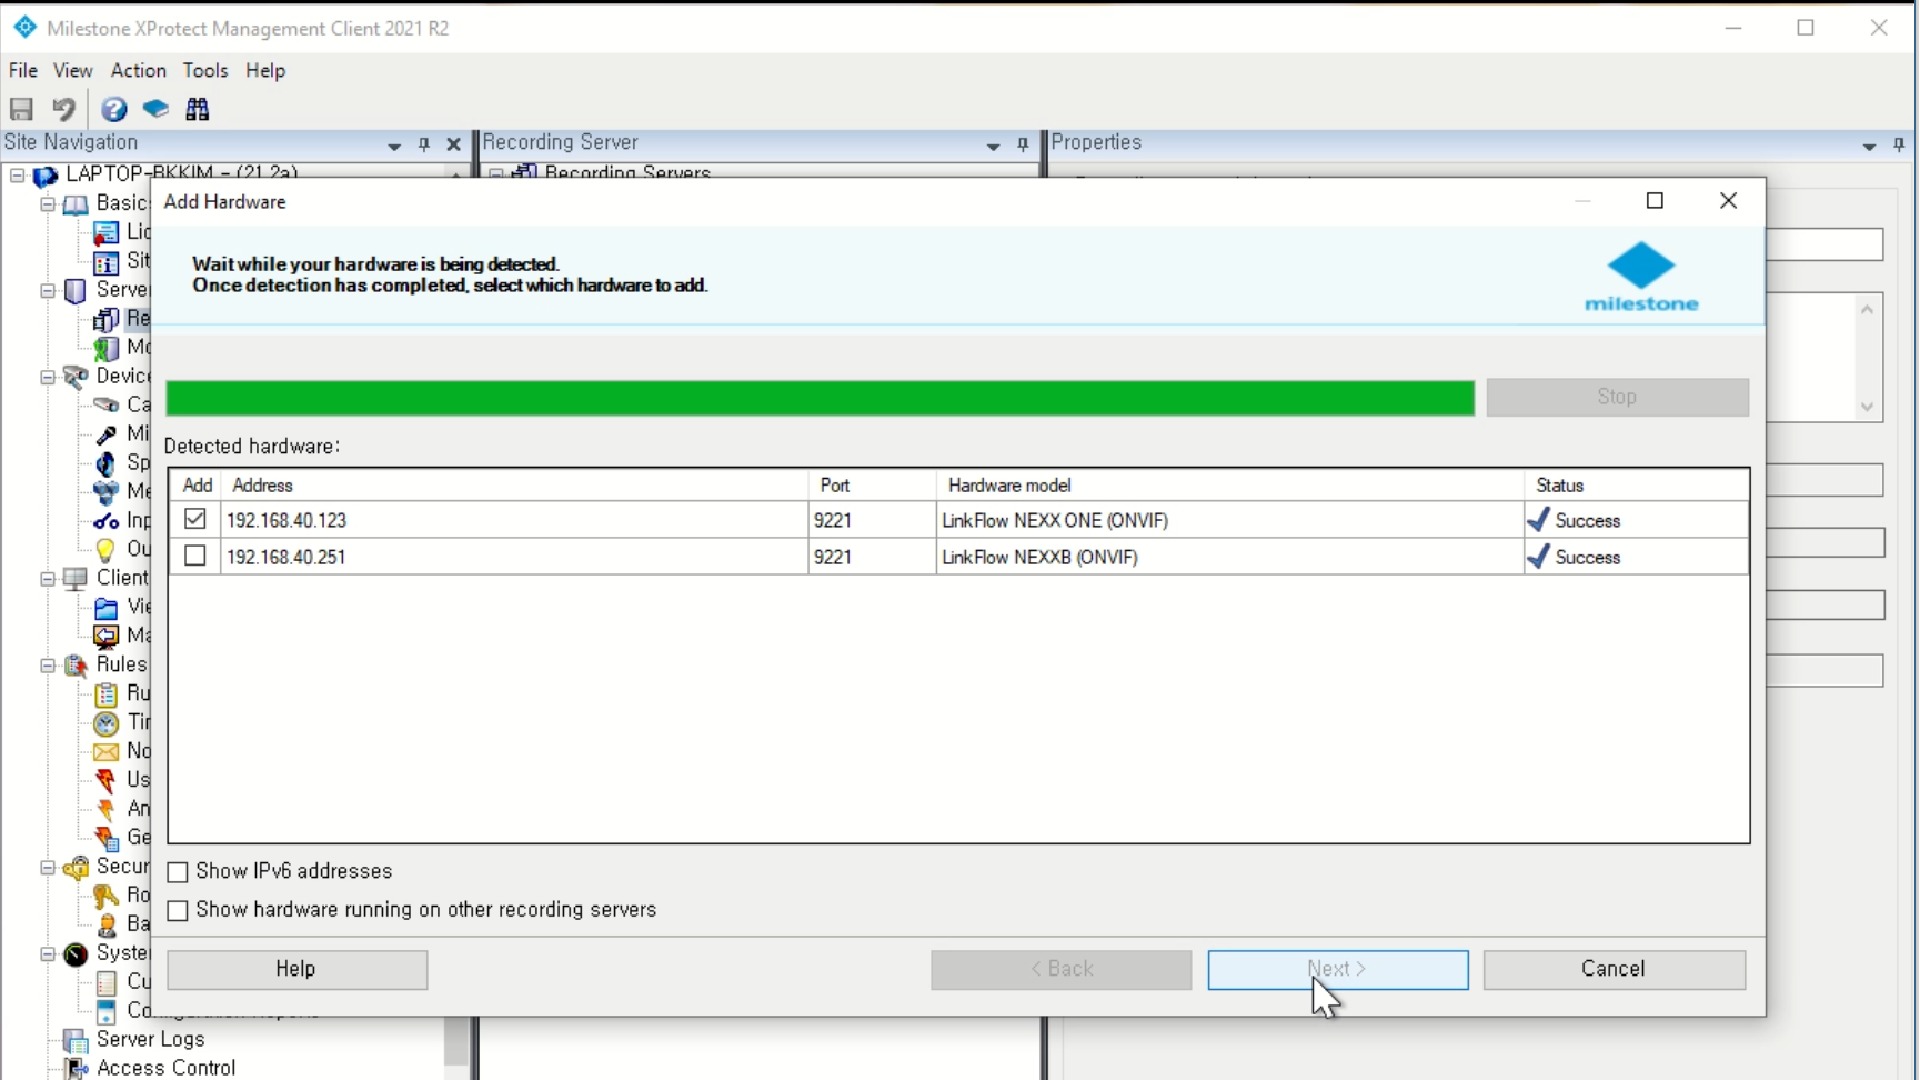Select the User-defined Events icon

[106, 780]
